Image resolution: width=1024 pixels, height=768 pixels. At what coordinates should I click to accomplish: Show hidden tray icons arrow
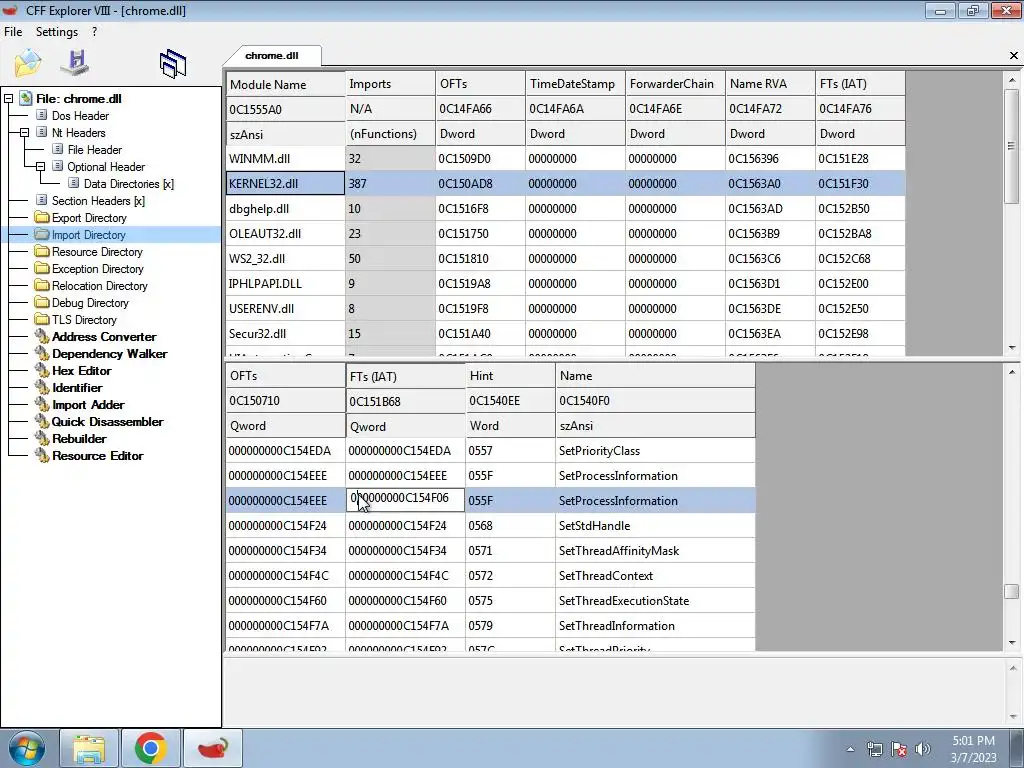[x=850, y=749]
